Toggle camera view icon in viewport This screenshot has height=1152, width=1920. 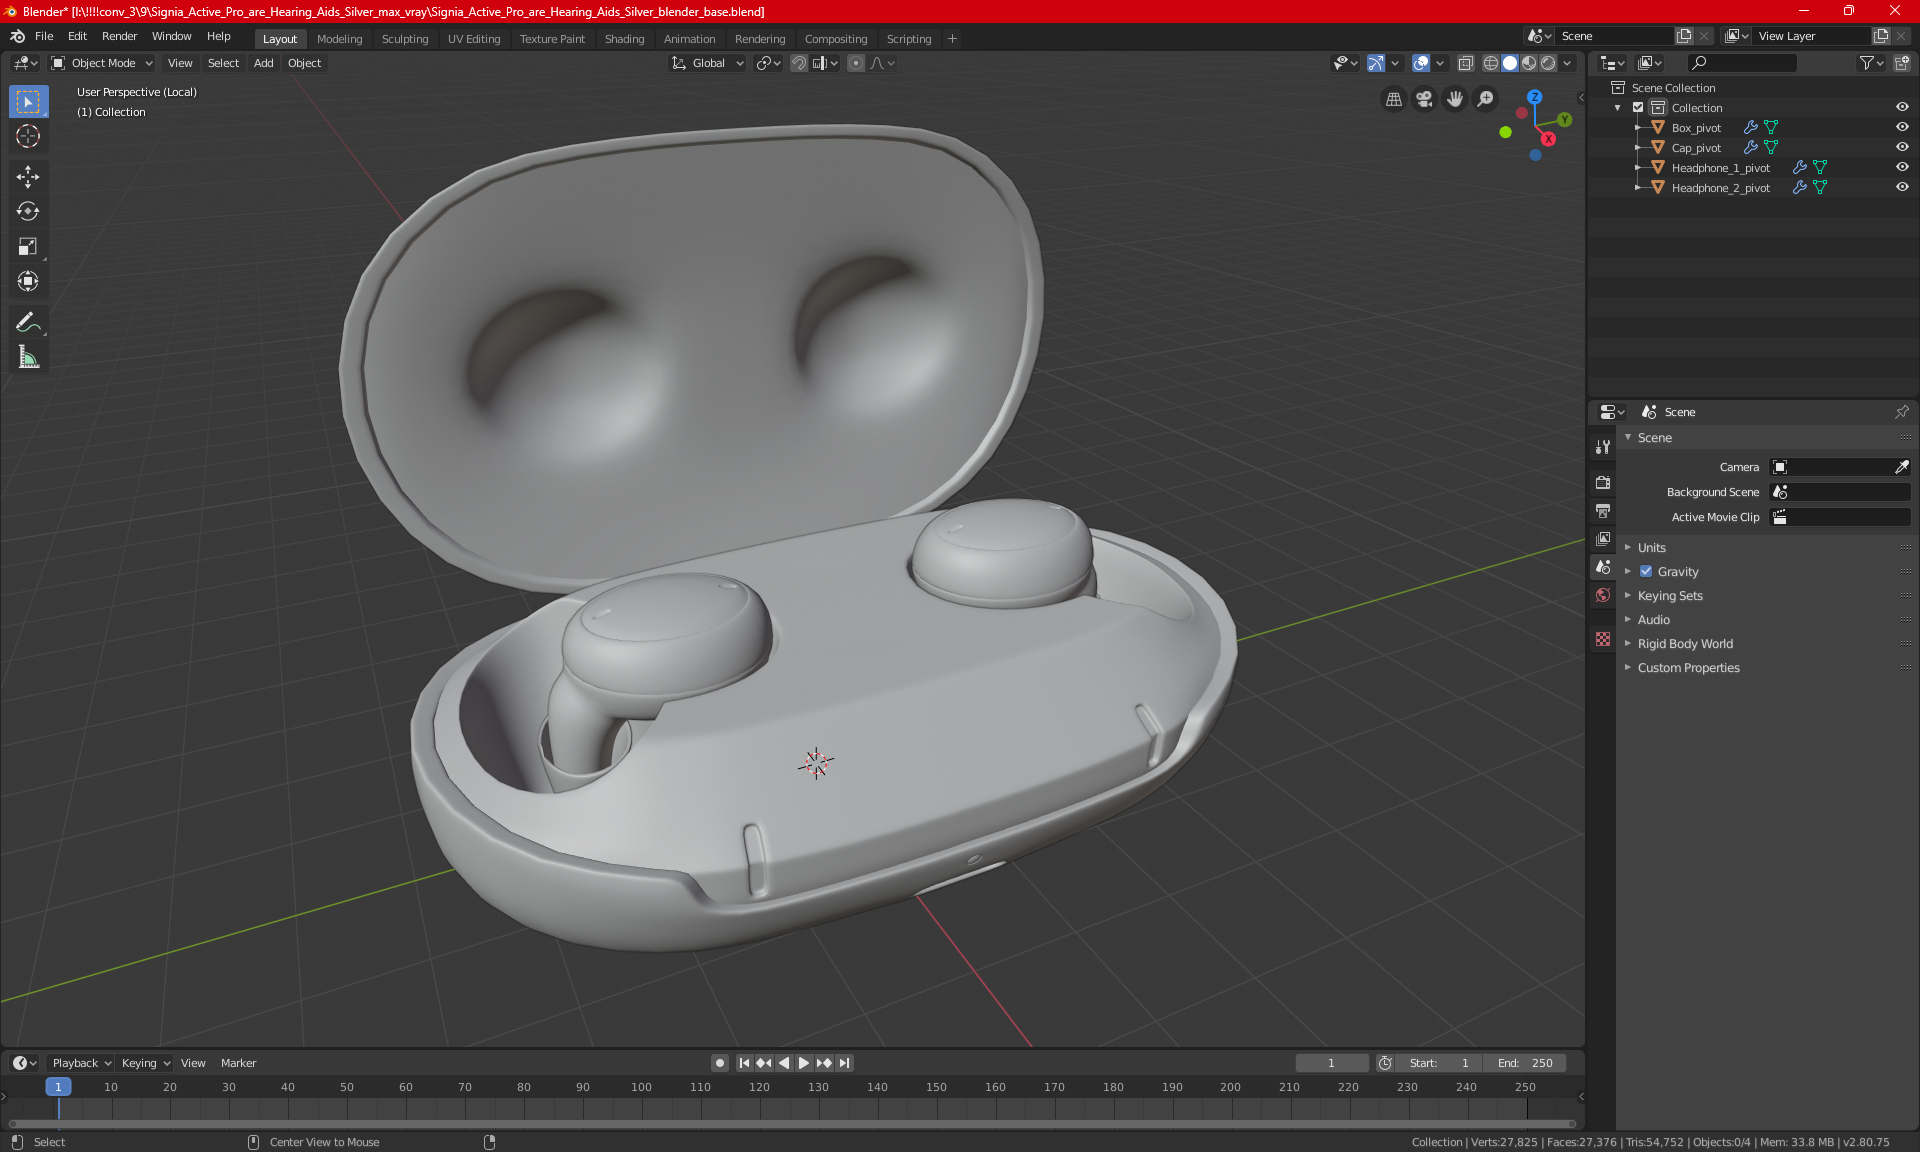click(x=1424, y=99)
